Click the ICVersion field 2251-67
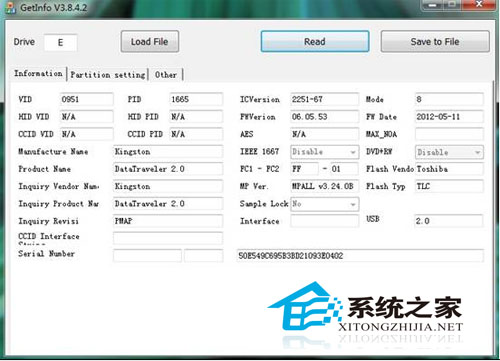 pyautogui.click(x=324, y=99)
